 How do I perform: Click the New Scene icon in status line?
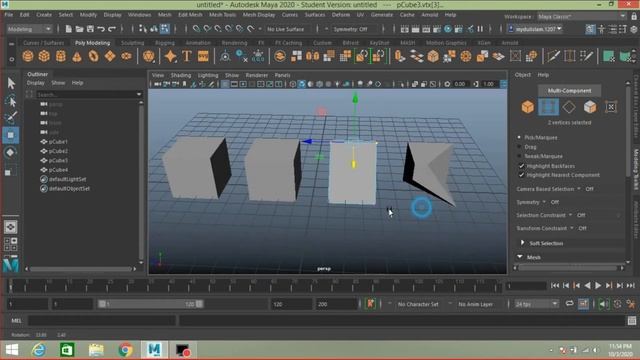(69, 29)
